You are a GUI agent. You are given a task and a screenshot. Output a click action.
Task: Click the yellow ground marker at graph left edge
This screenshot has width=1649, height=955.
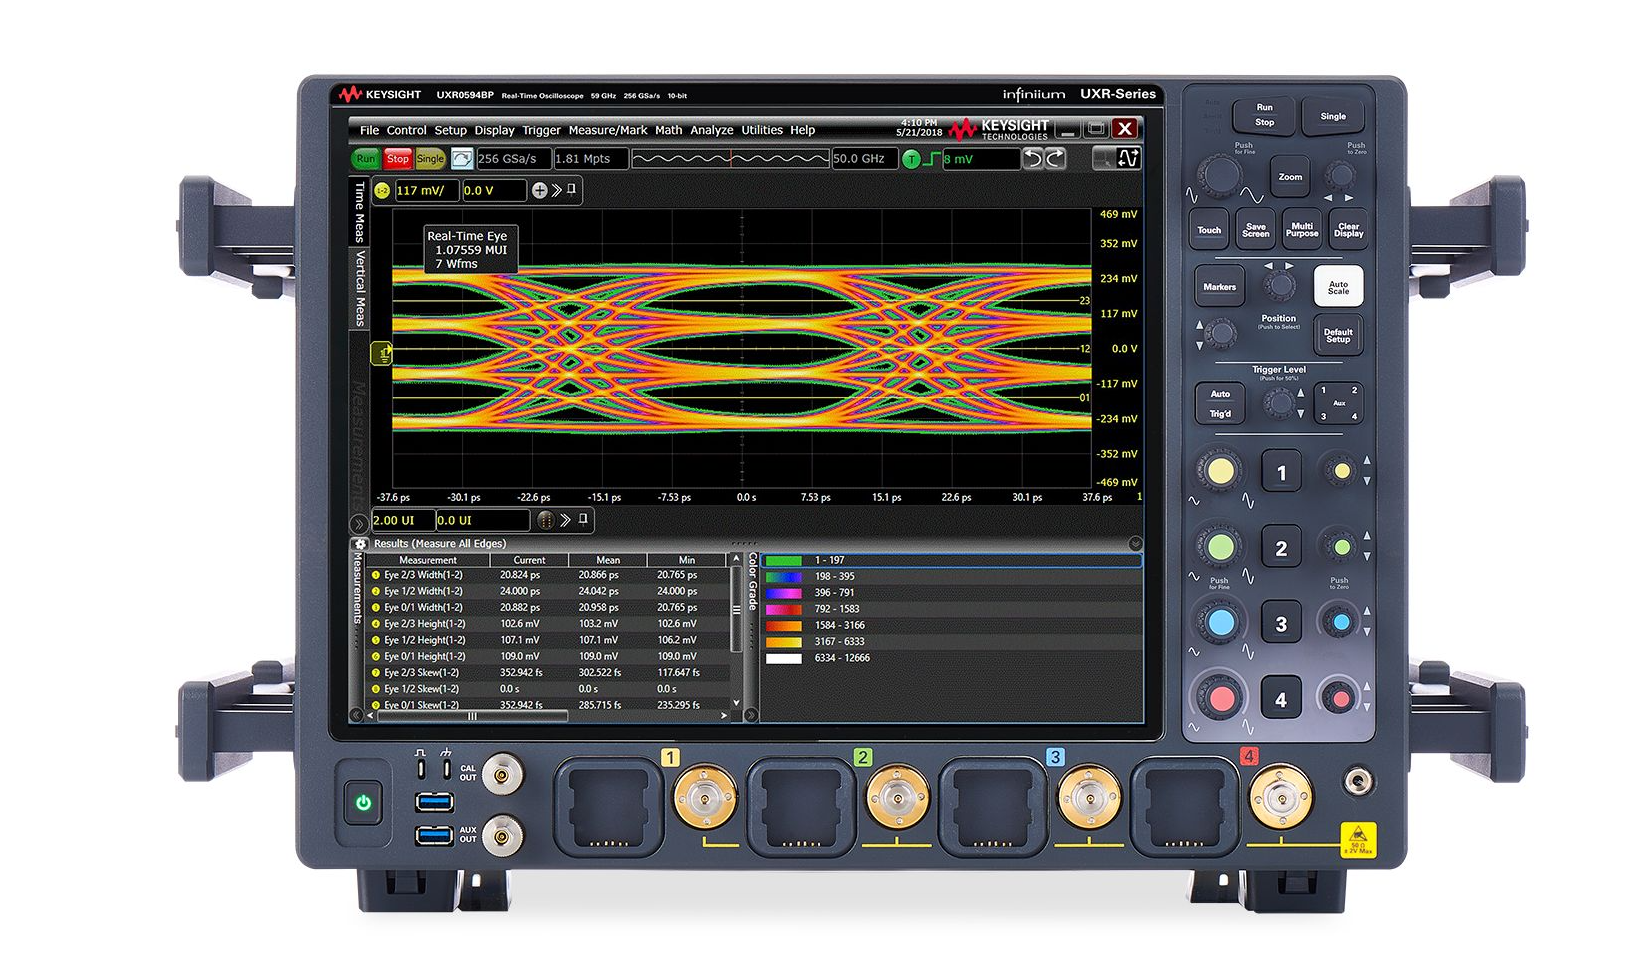pyautogui.click(x=381, y=353)
